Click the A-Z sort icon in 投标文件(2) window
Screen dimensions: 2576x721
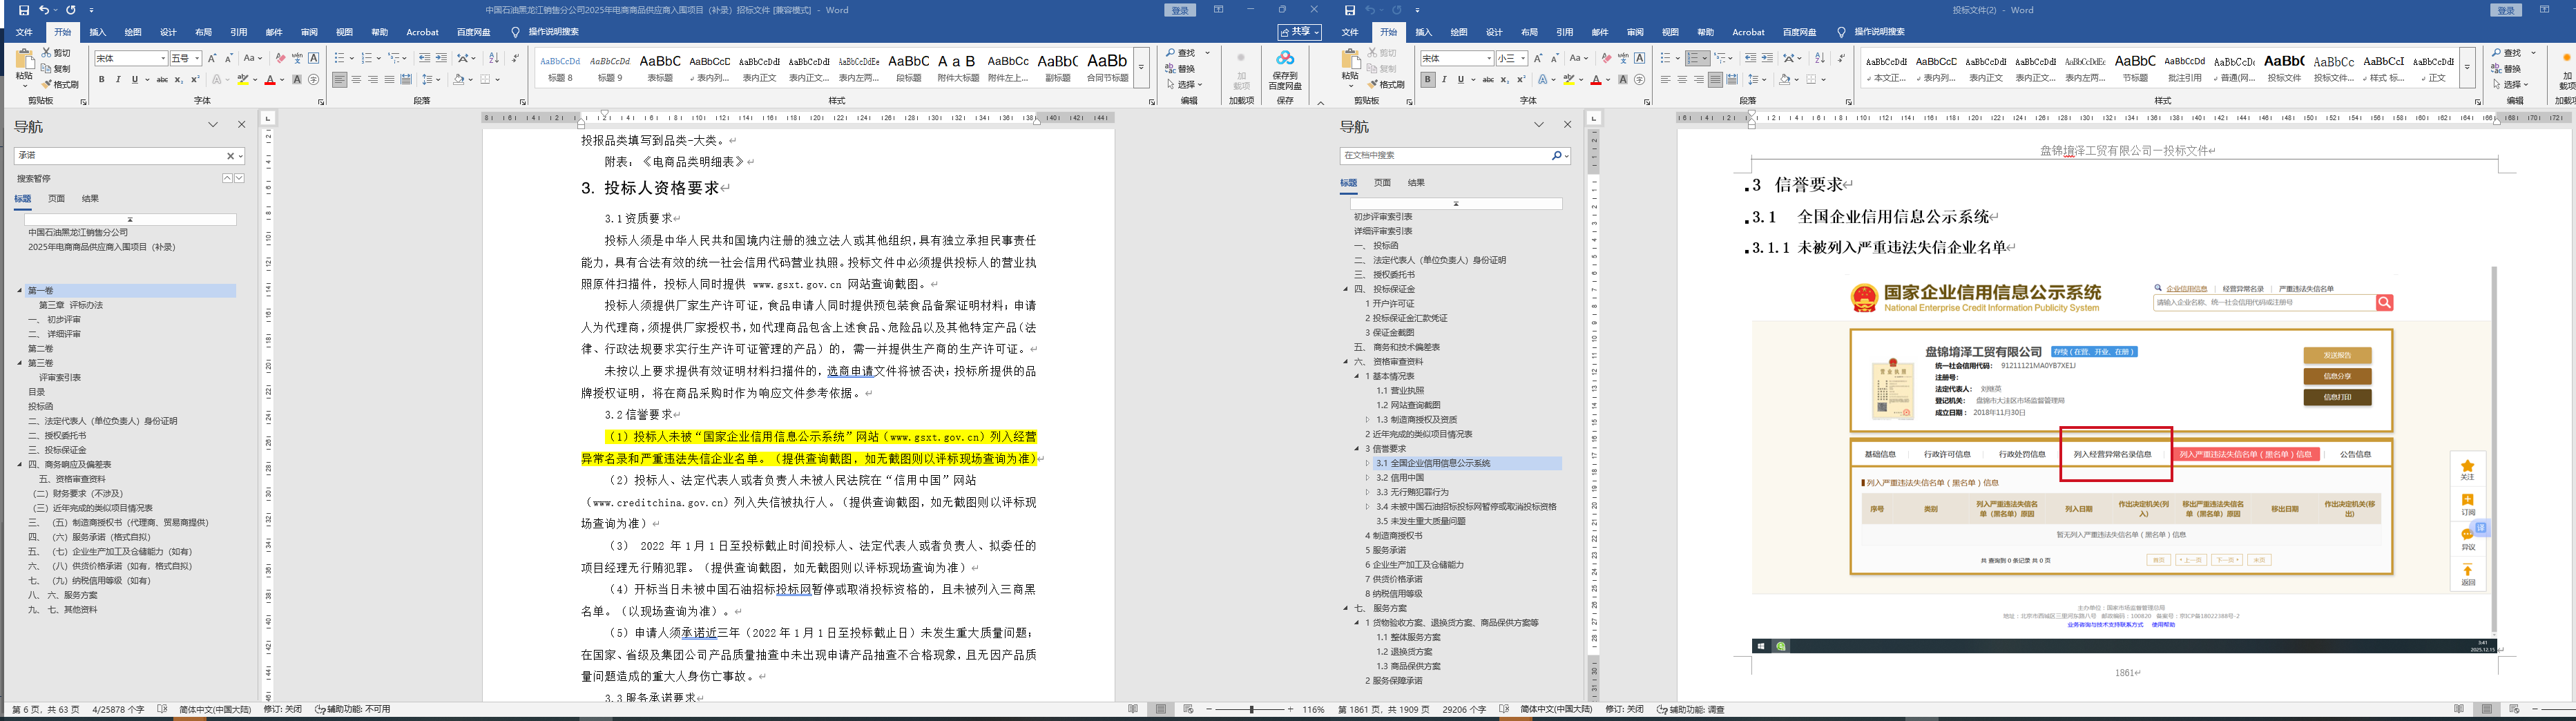[1819, 58]
